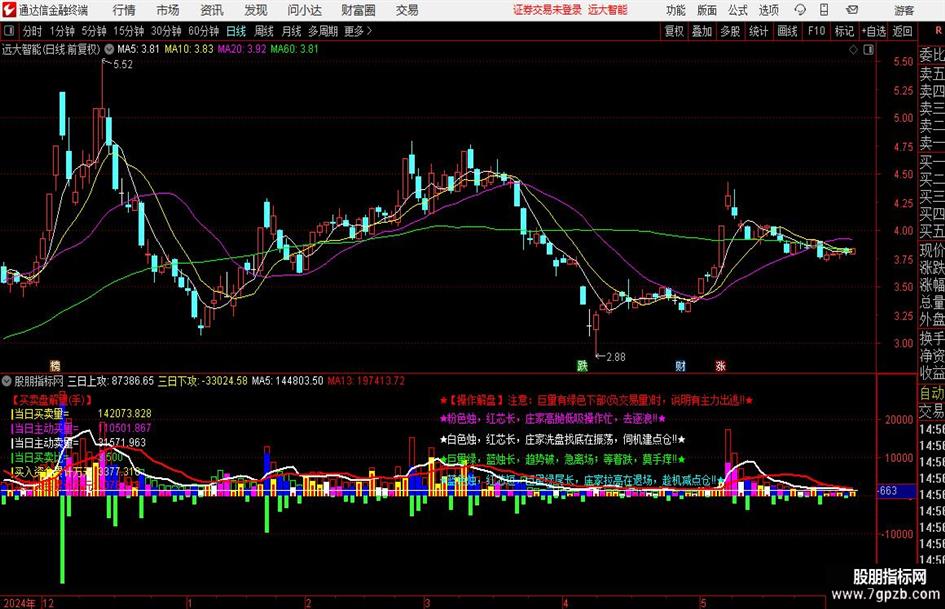The height and width of the screenshot is (609, 945).
Task: Open the 版面 menu
Action: point(706,10)
